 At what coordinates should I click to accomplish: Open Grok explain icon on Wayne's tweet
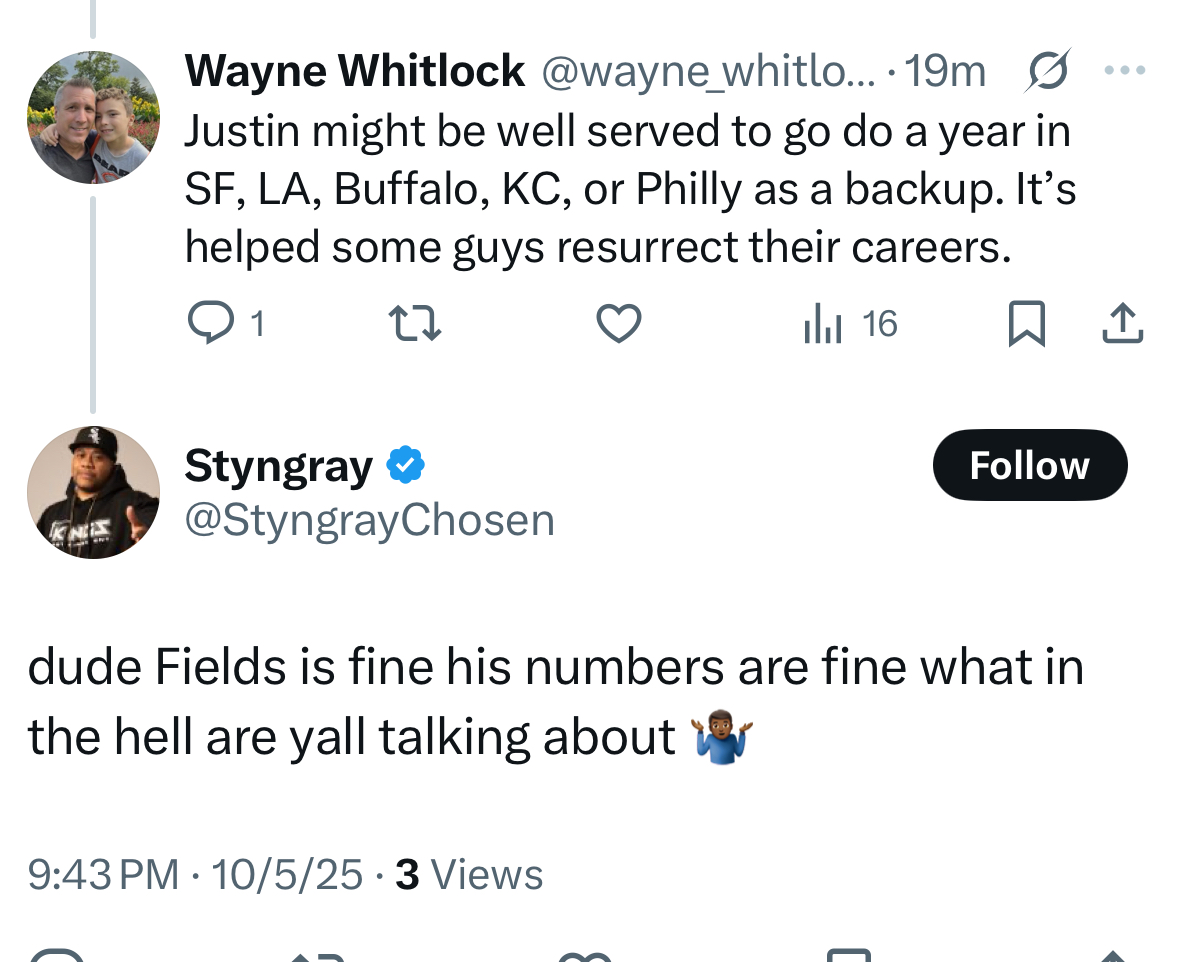tap(1047, 71)
